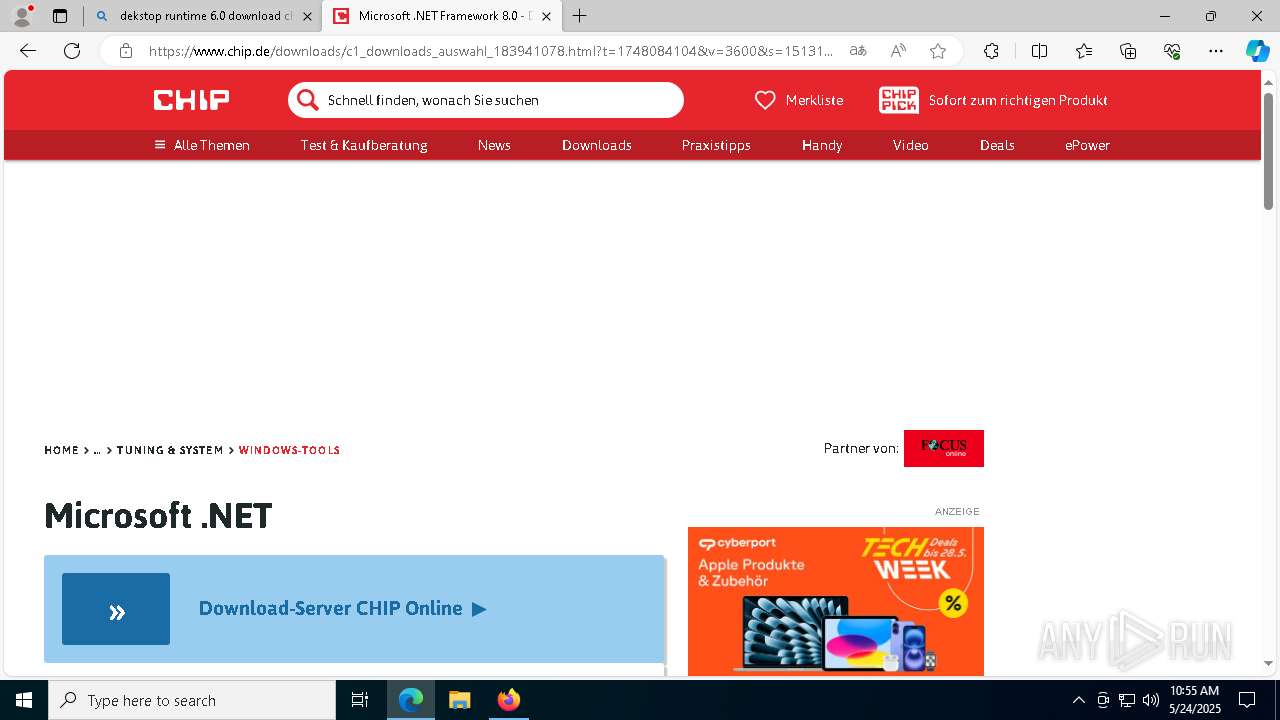This screenshot has width=1280, height=720.
Task: Click the Edge profile avatar icon
Action: (22, 16)
